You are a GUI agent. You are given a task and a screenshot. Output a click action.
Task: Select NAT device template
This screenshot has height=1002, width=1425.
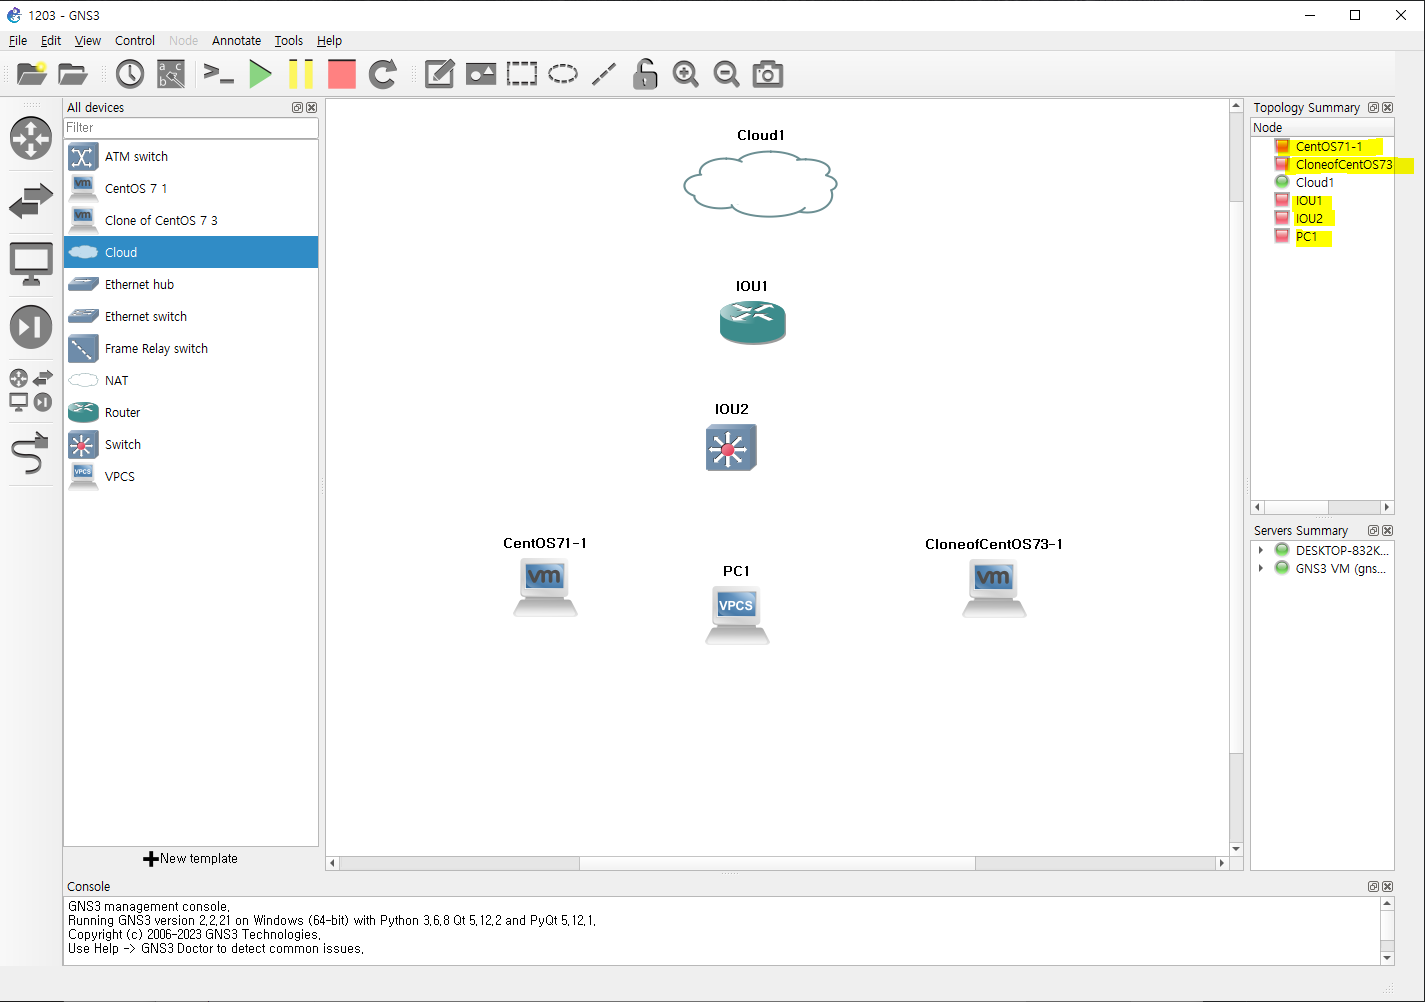(191, 380)
